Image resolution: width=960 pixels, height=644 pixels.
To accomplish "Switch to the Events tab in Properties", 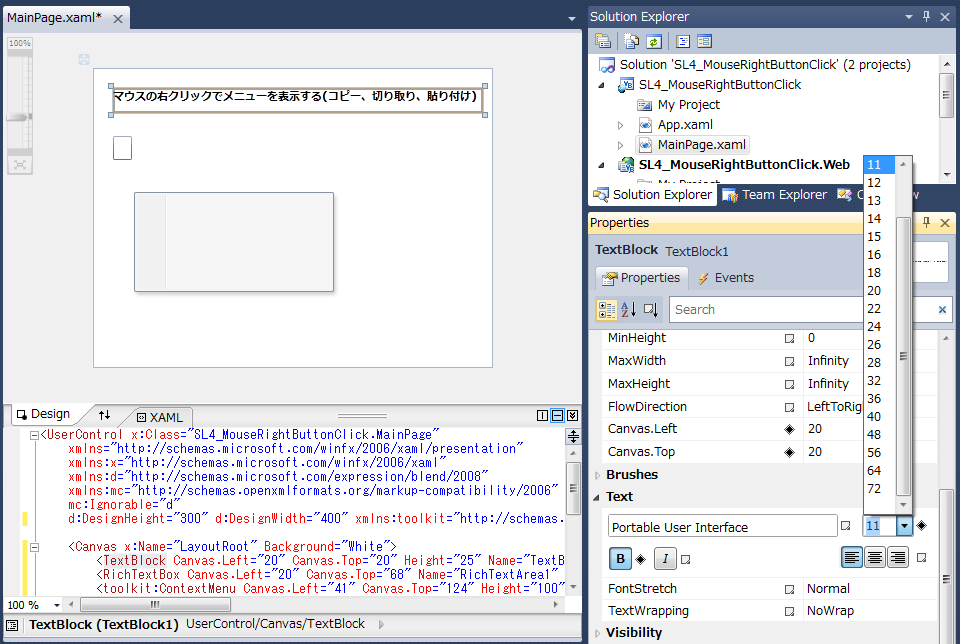I will click(726, 278).
